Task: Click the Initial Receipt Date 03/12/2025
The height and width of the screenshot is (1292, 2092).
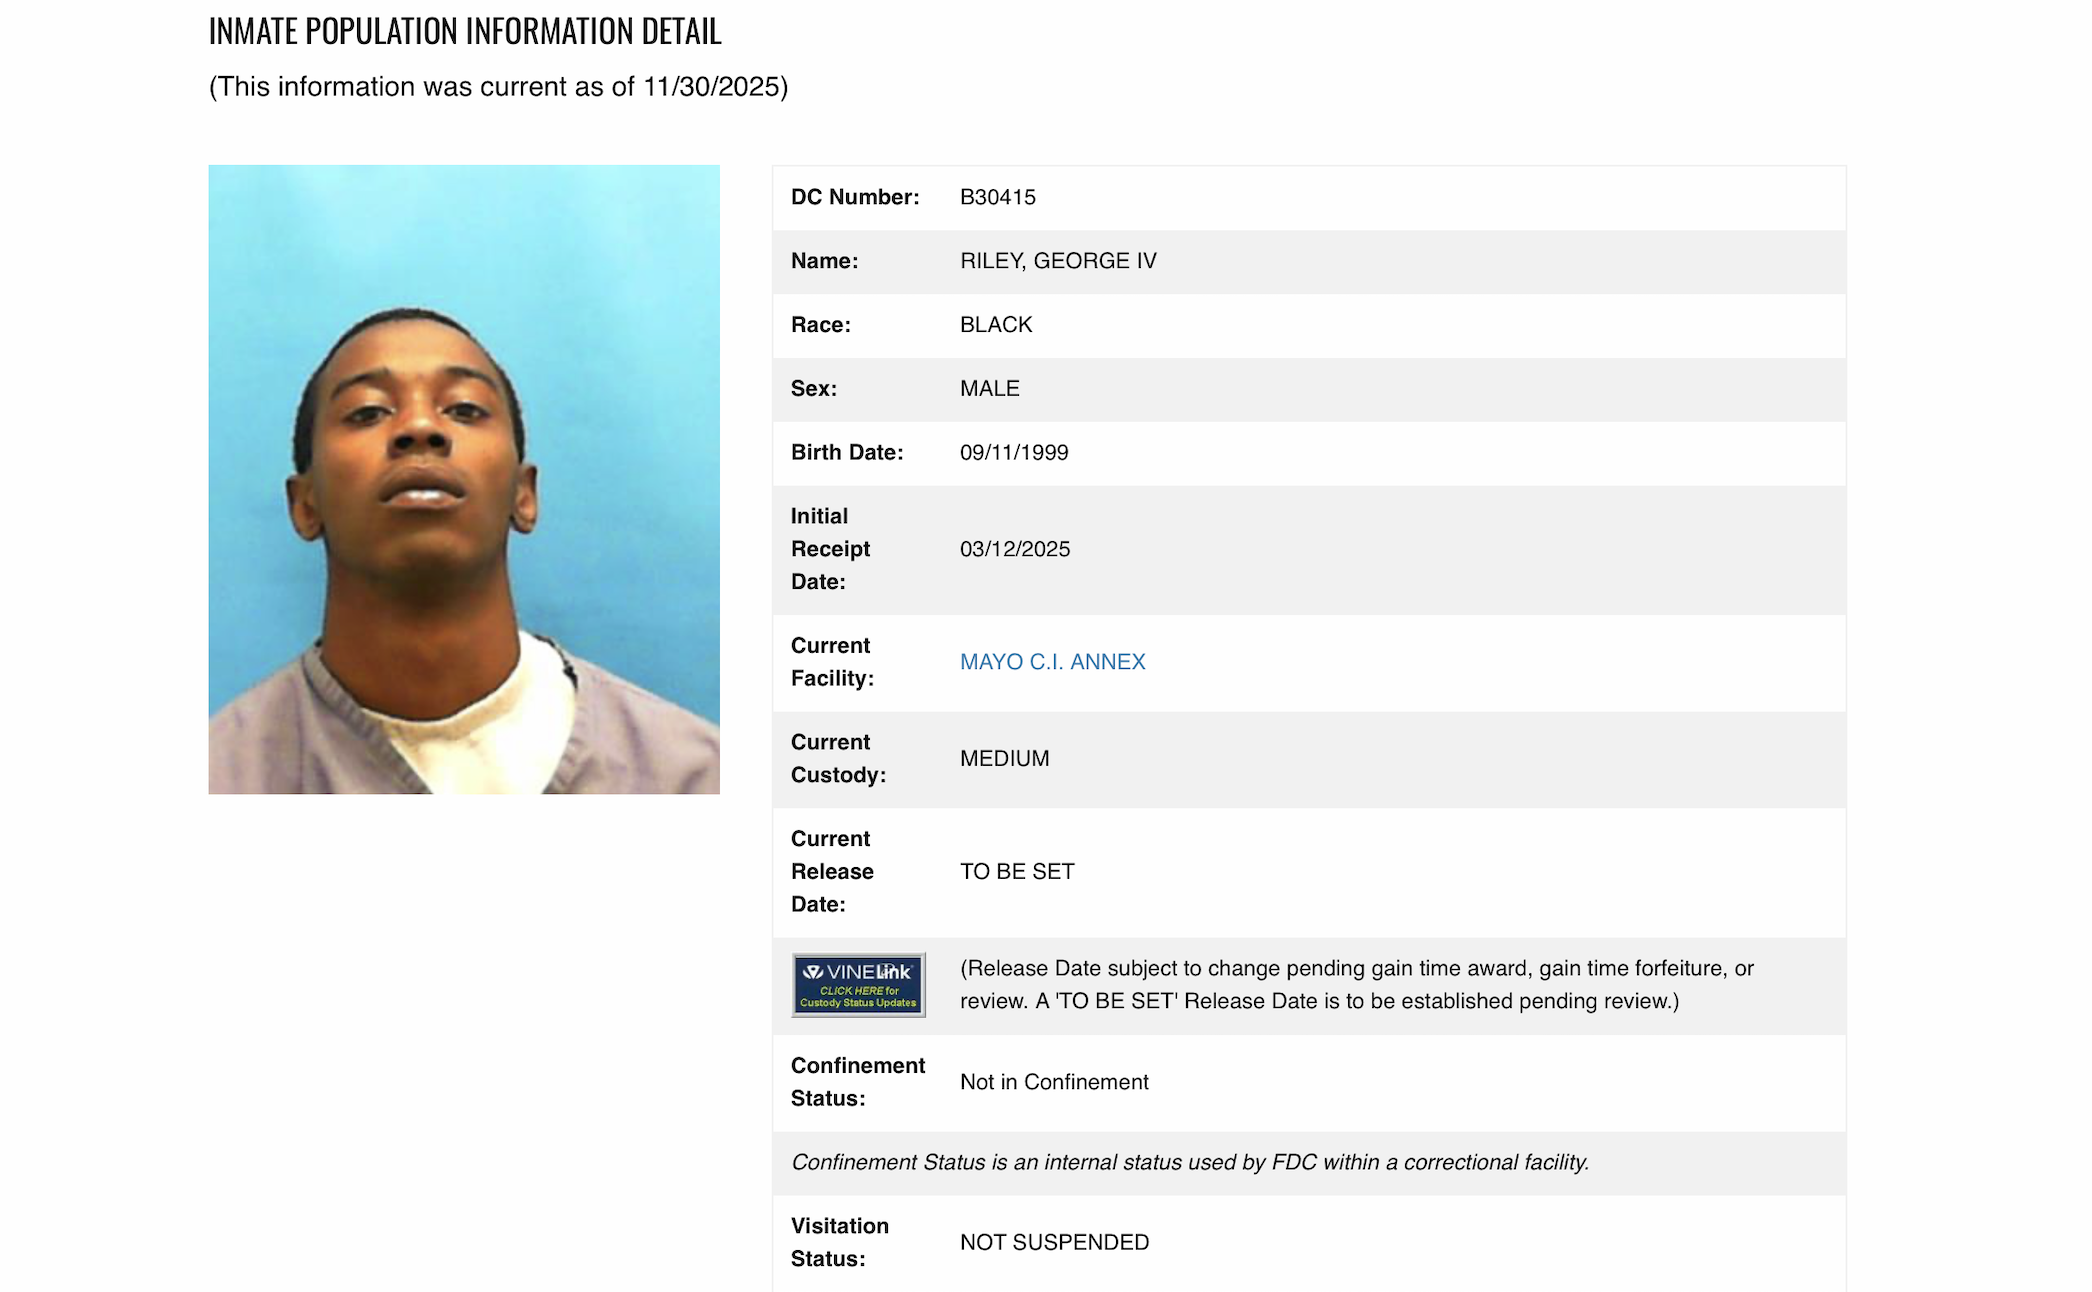Action: point(1015,549)
